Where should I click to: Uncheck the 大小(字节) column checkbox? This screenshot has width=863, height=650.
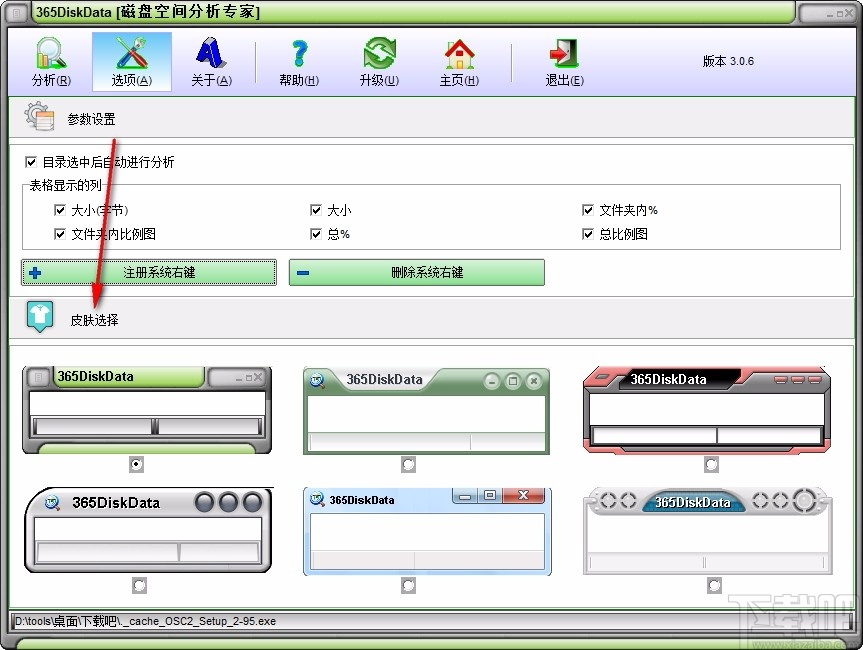coord(60,210)
